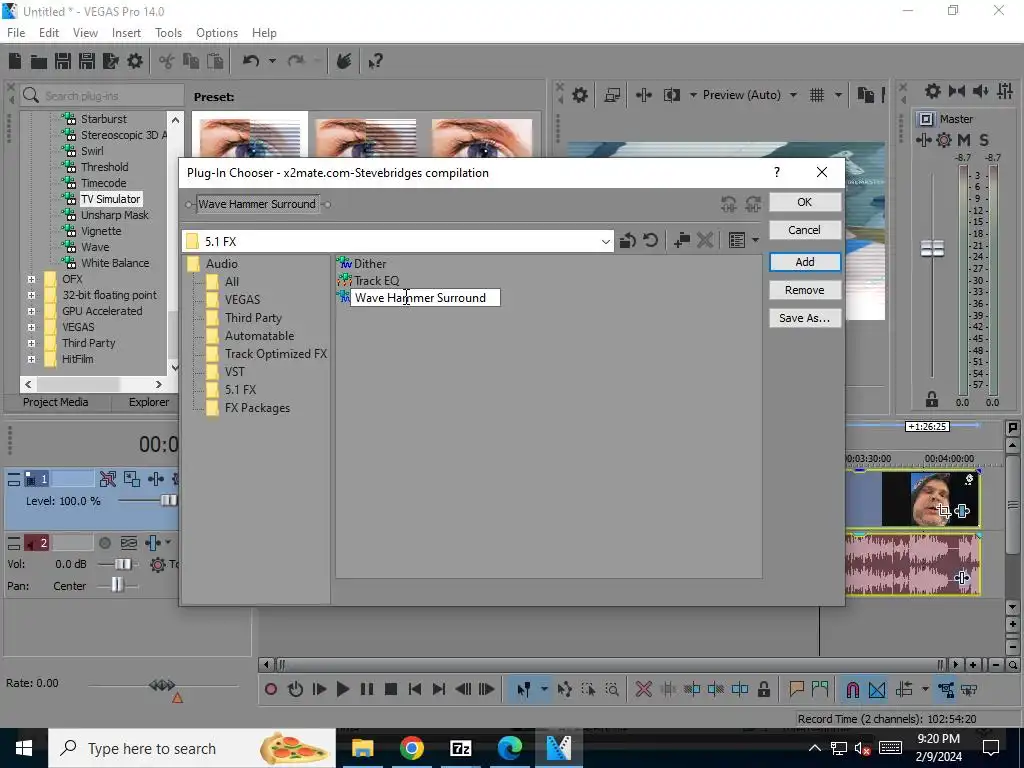Open Video Preview settings gear icon

click(580, 95)
